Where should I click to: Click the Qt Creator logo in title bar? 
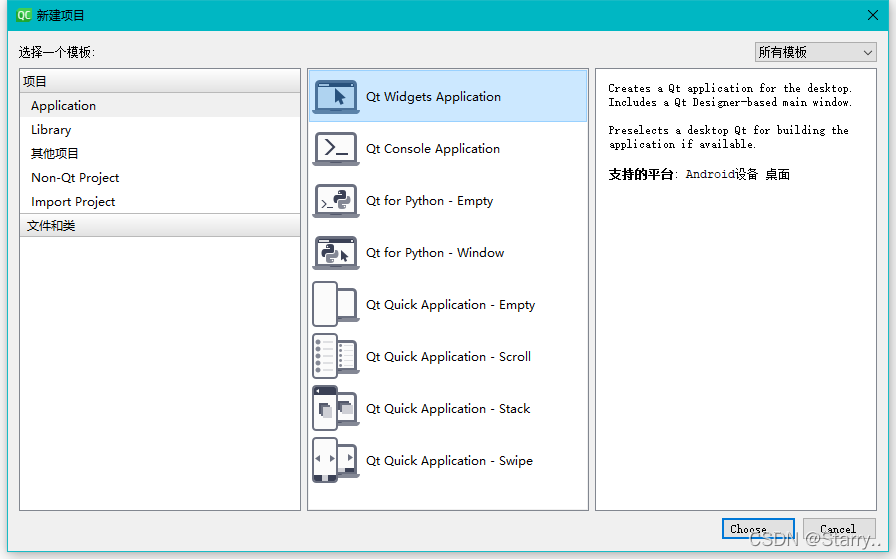(24, 15)
